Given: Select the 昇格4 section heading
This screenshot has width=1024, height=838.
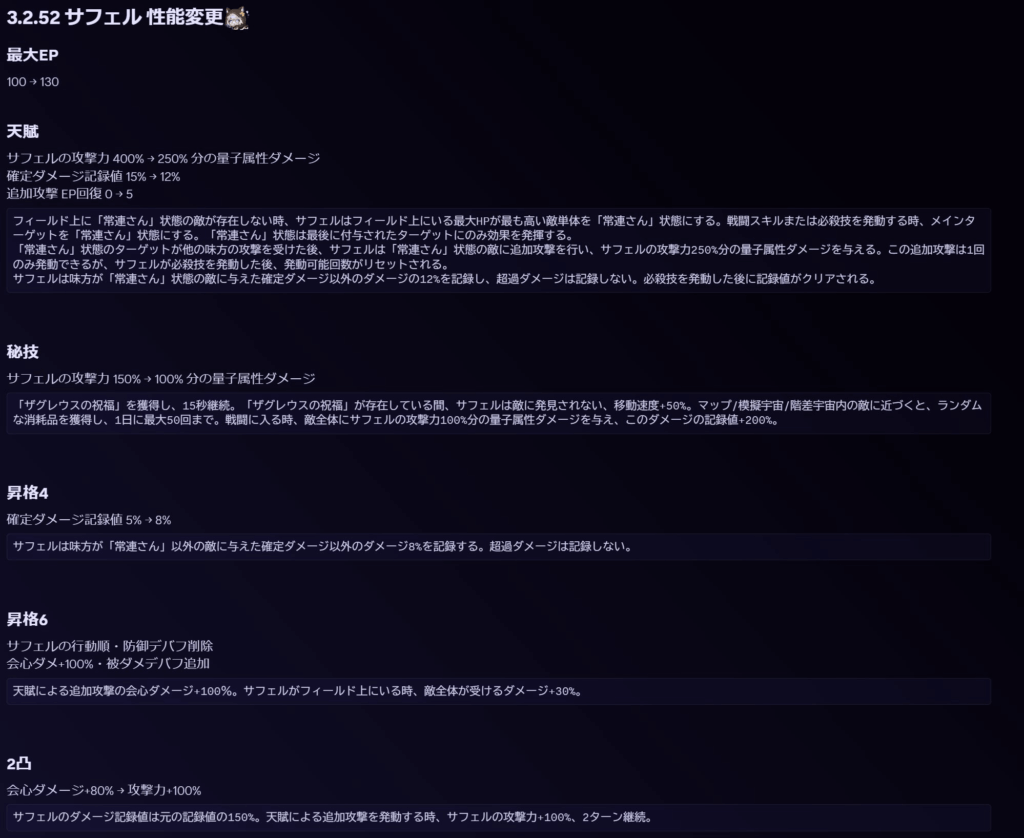Looking at the screenshot, I should (x=27, y=492).
